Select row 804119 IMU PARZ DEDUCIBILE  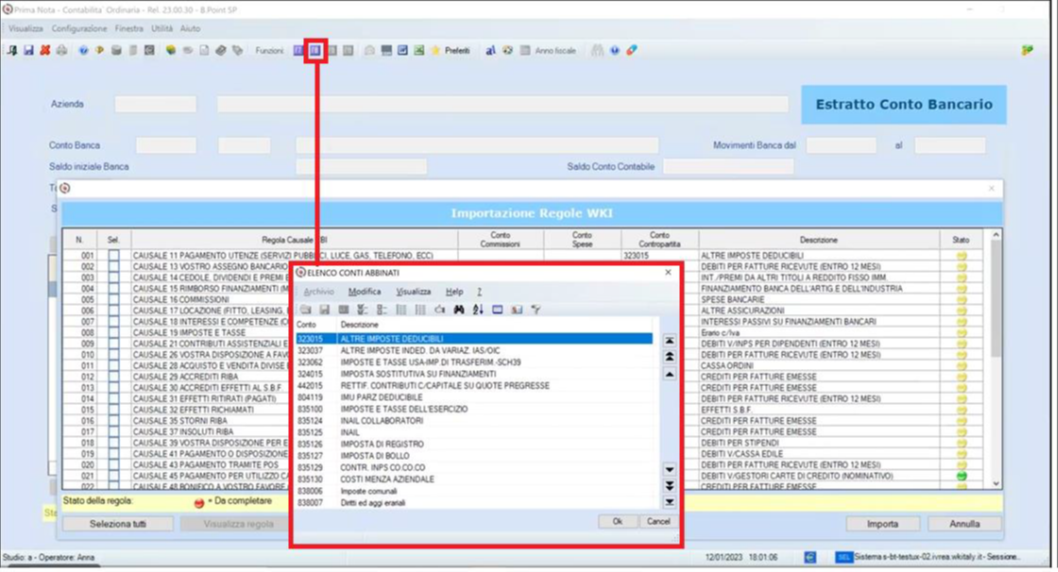pos(474,397)
